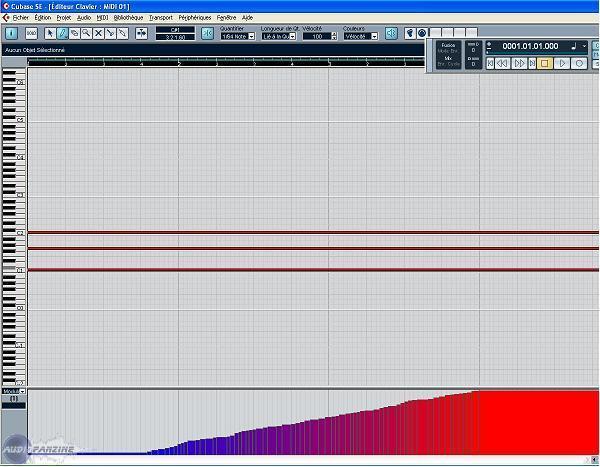
Task: Open the Quantifier 1/64 Note dropdown
Action: click(238, 36)
